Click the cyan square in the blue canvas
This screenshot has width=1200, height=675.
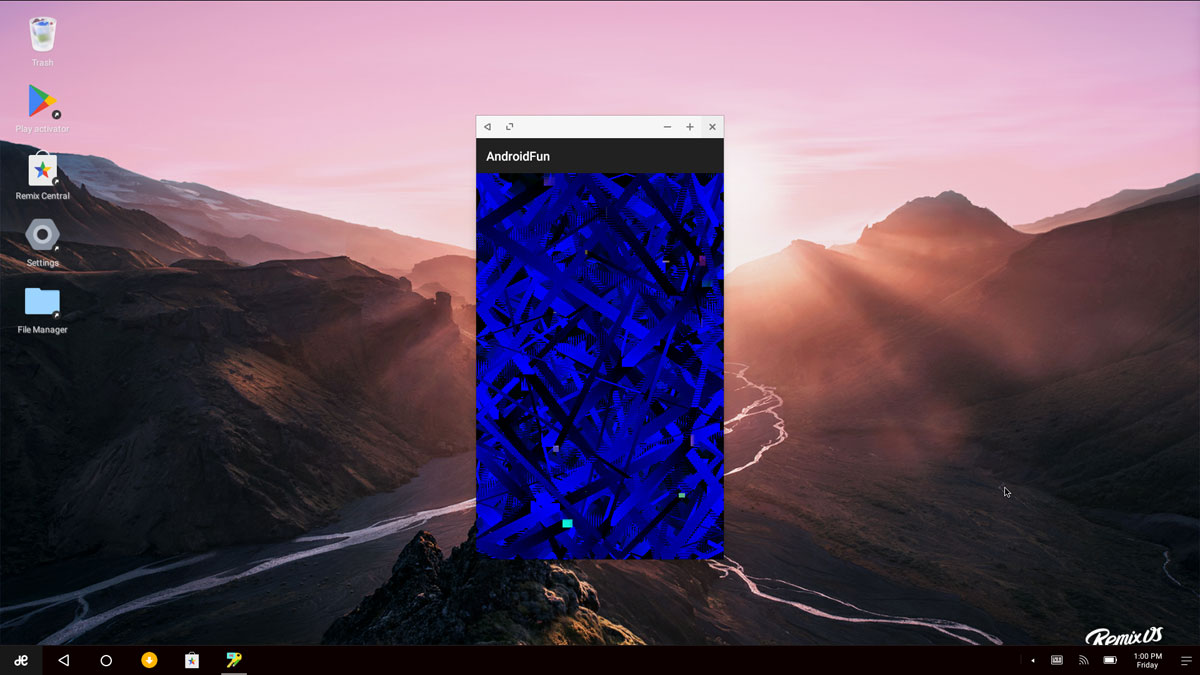click(567, 524)
